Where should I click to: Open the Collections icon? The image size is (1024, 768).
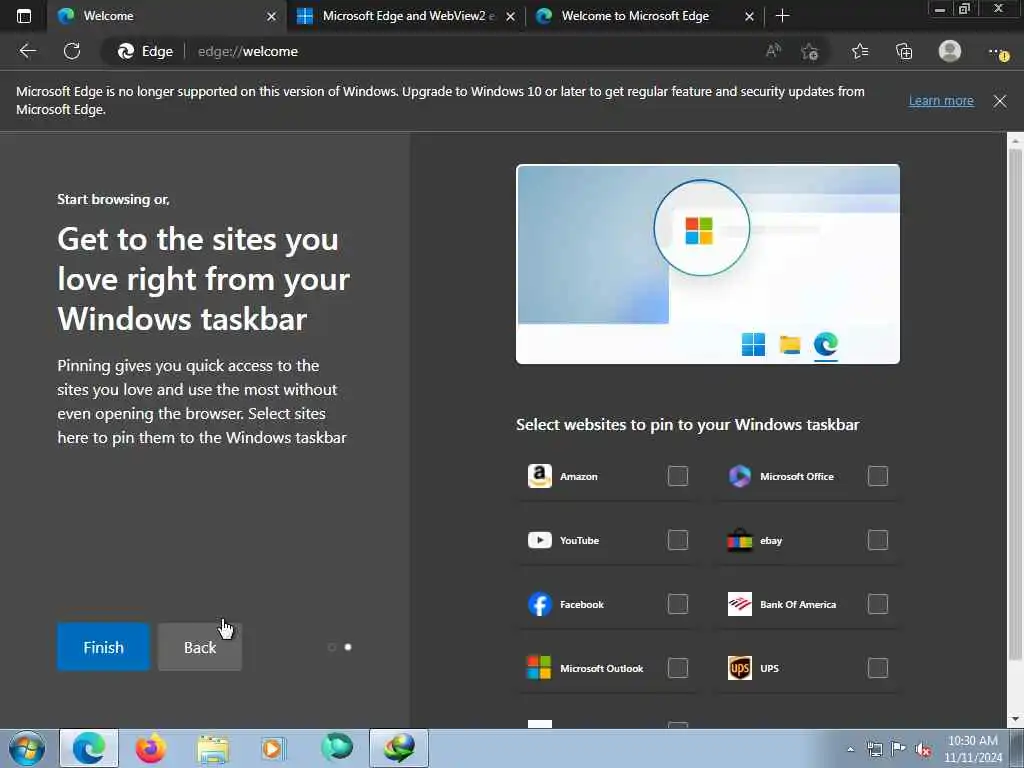(904, 51)
